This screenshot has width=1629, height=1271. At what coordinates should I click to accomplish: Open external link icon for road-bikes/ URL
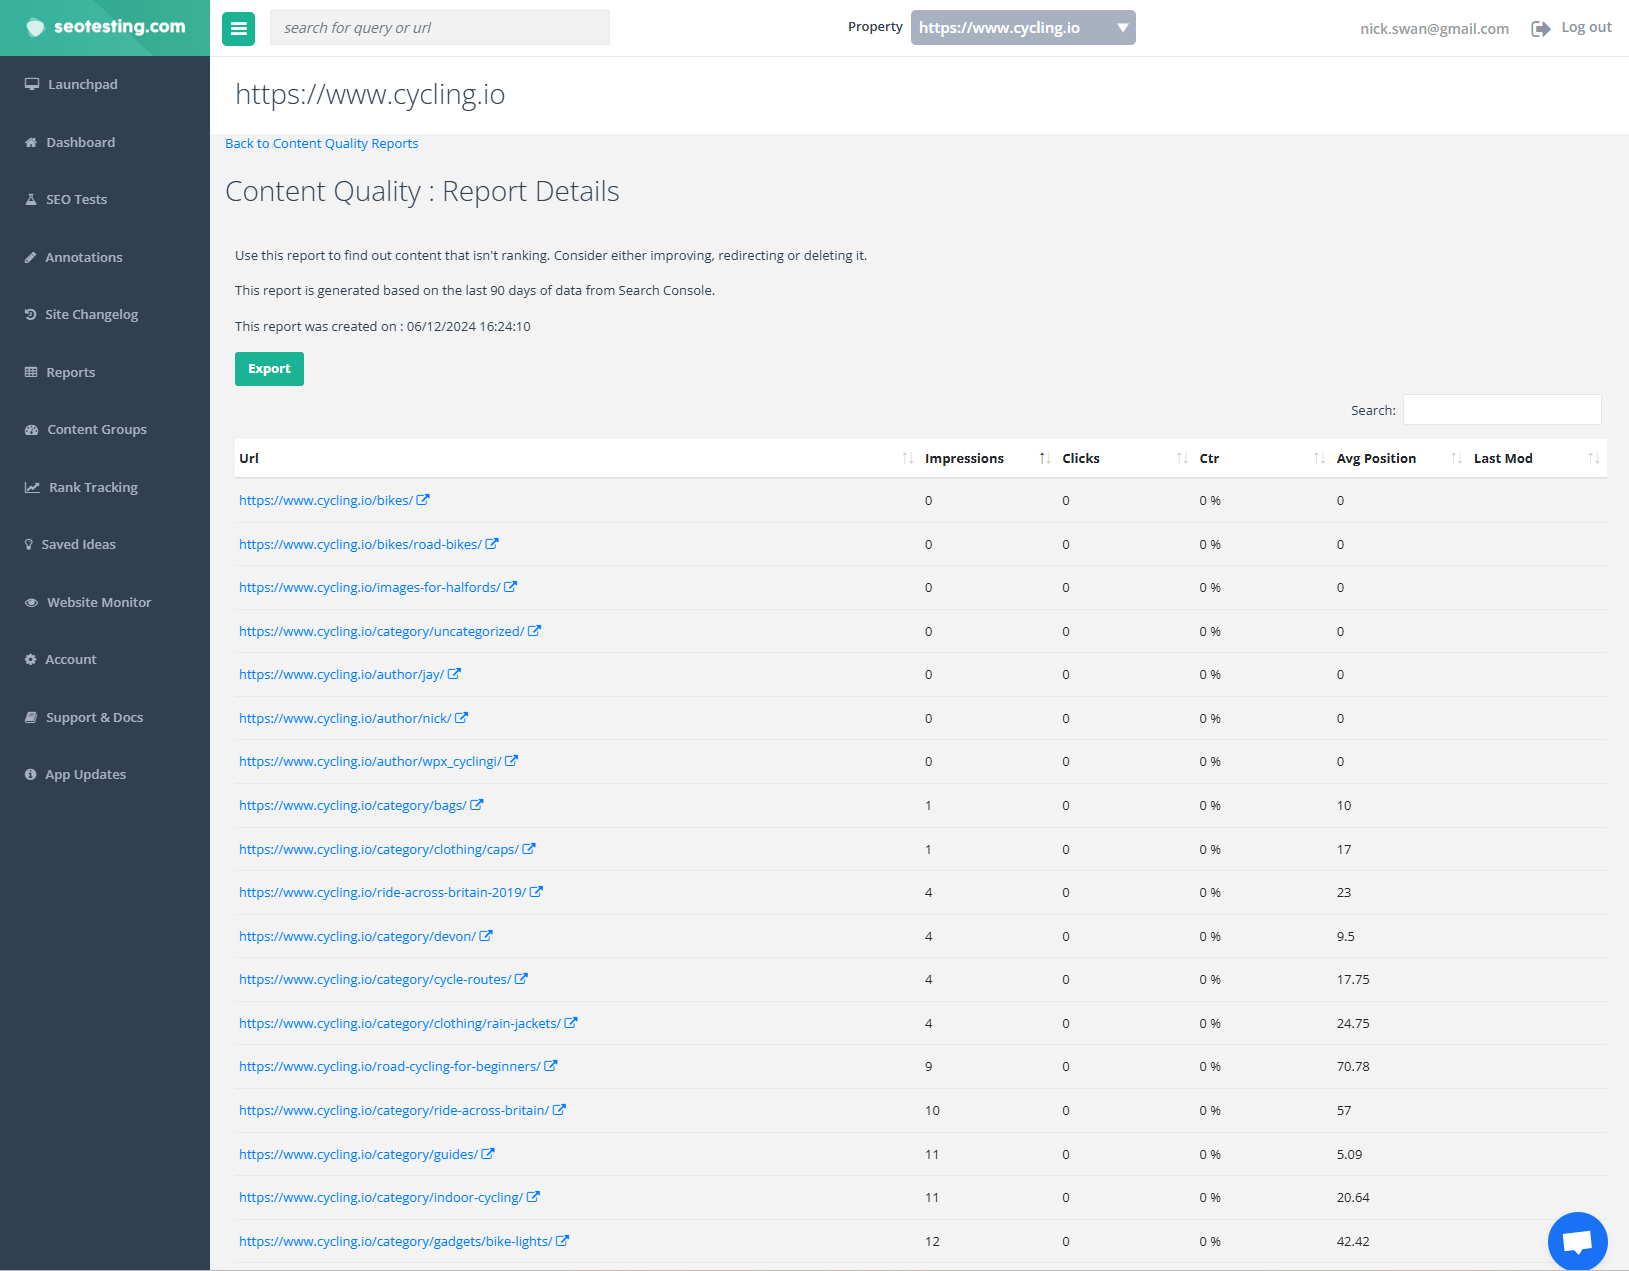click(492, 544)
